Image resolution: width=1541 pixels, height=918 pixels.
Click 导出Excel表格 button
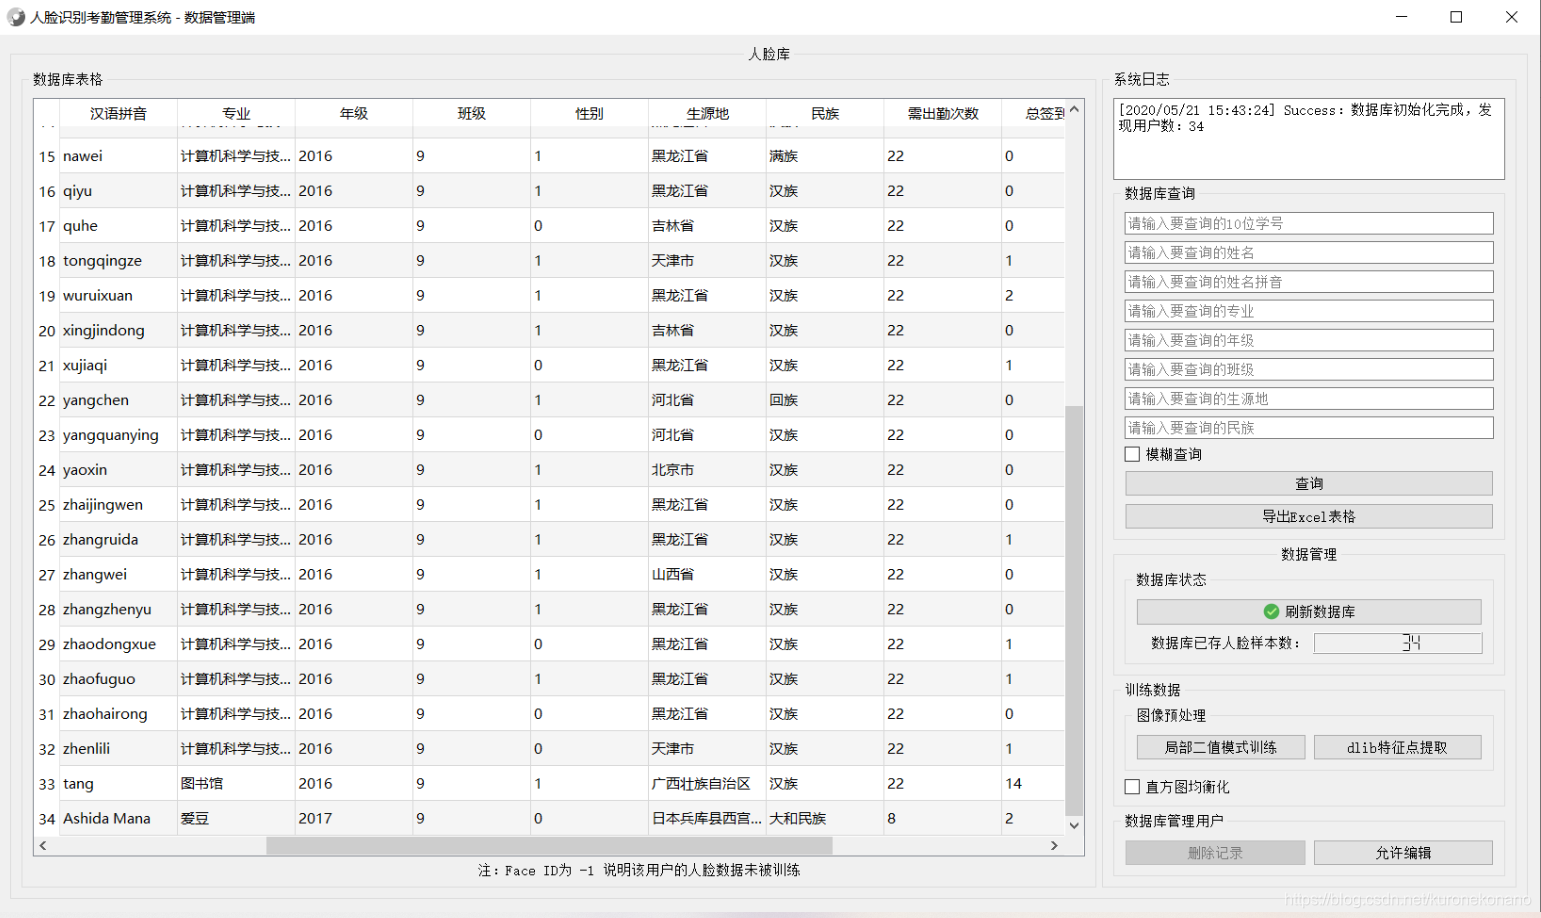[x=1309, y=517]
